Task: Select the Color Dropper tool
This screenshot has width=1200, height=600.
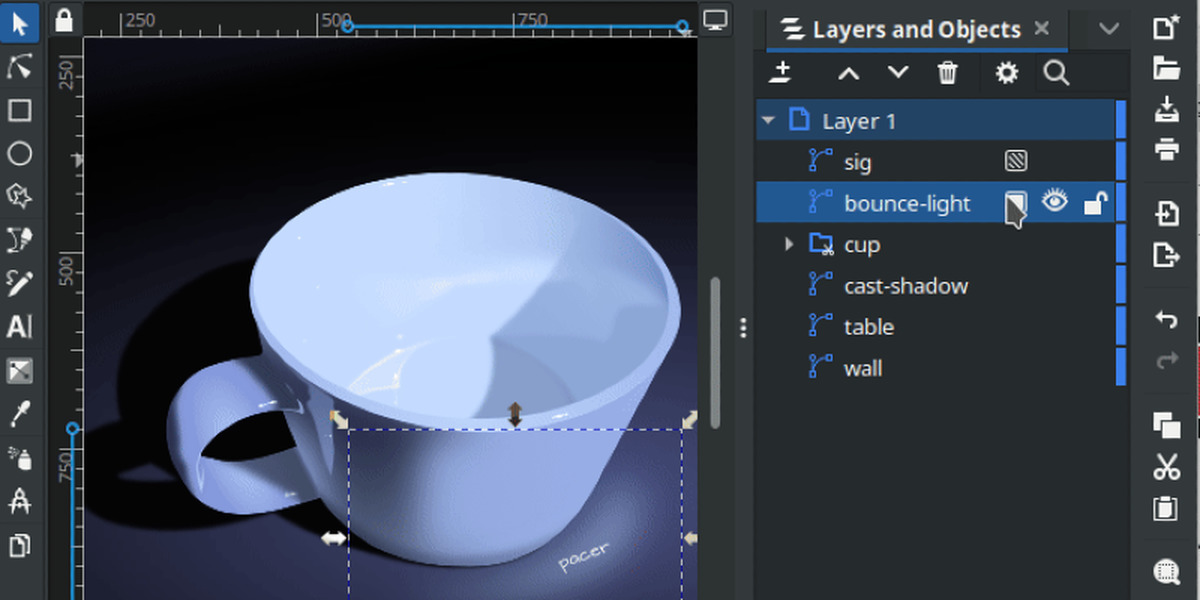Action: click(x=19, y=414)
